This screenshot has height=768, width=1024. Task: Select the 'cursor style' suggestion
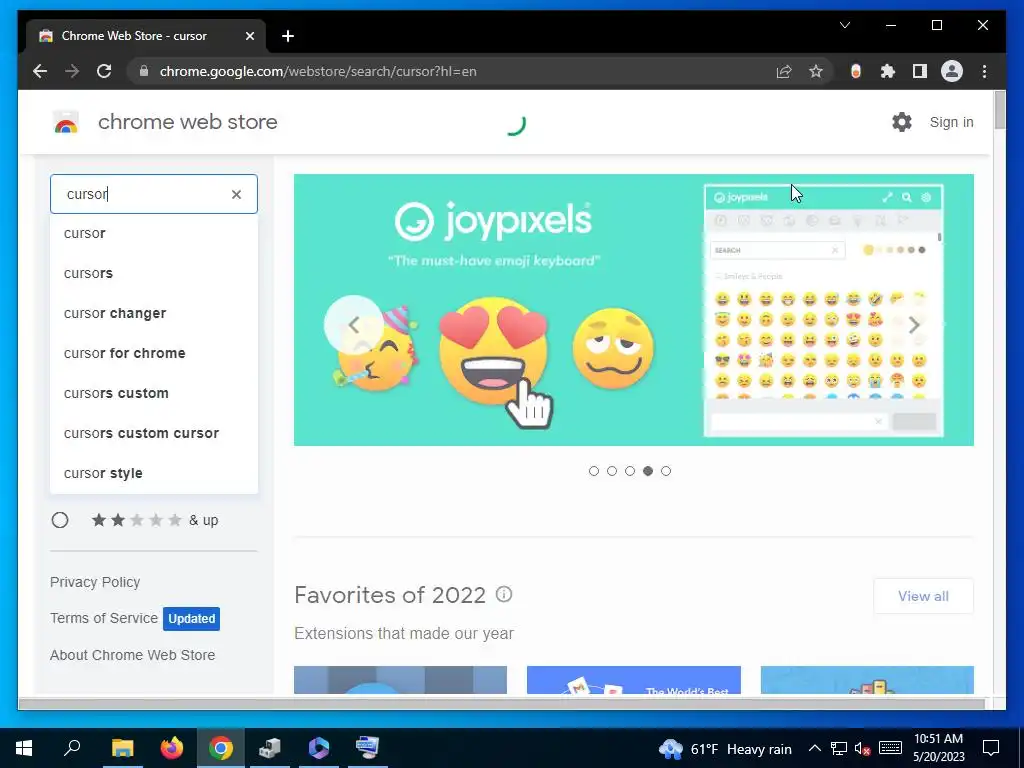154,473
